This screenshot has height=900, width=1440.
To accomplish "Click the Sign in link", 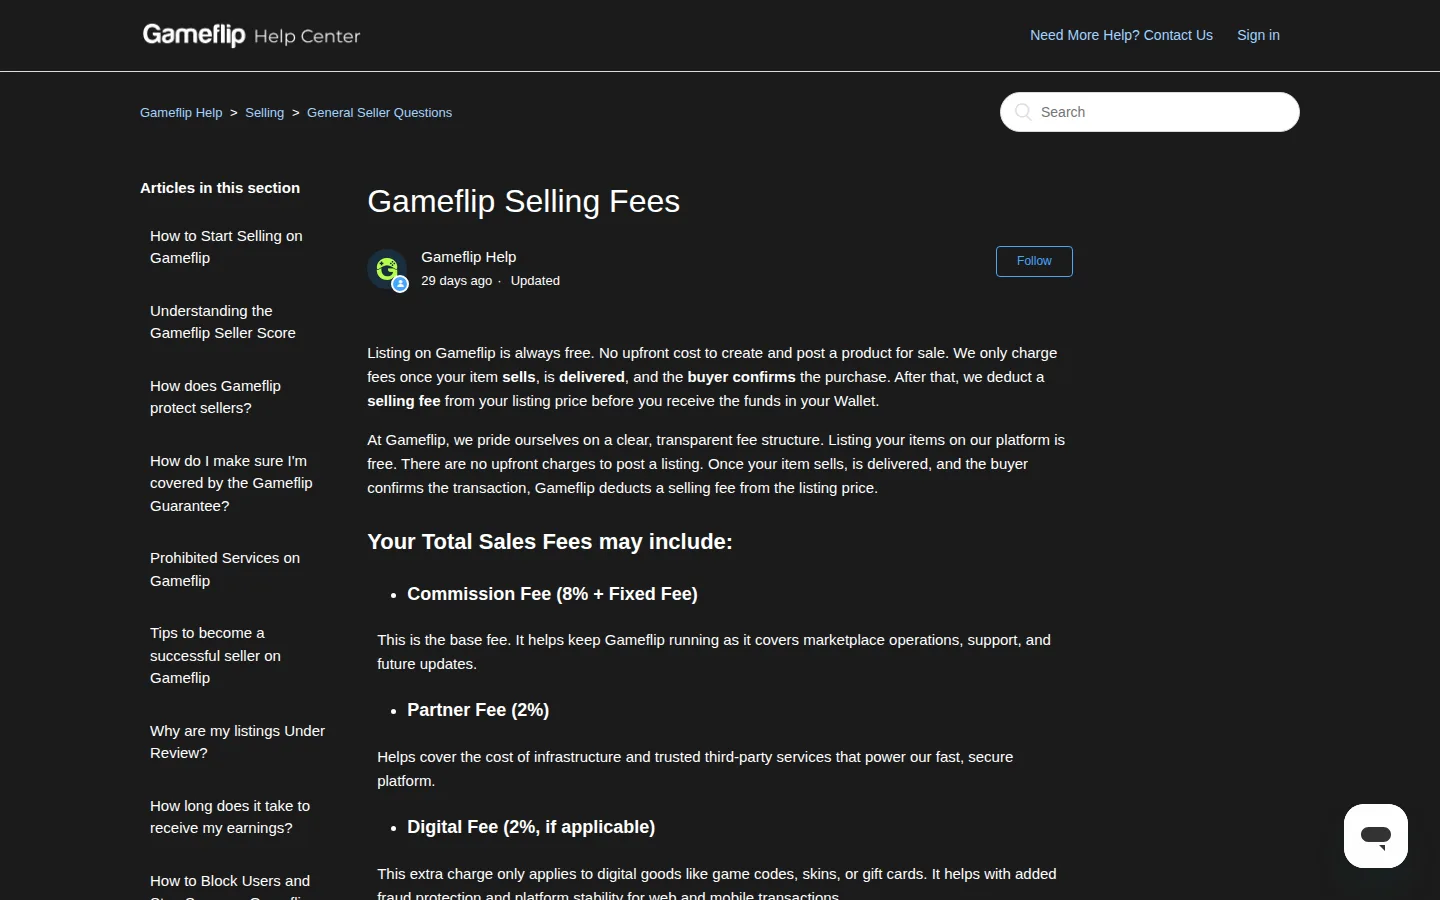I will [x=1258, y=35].
